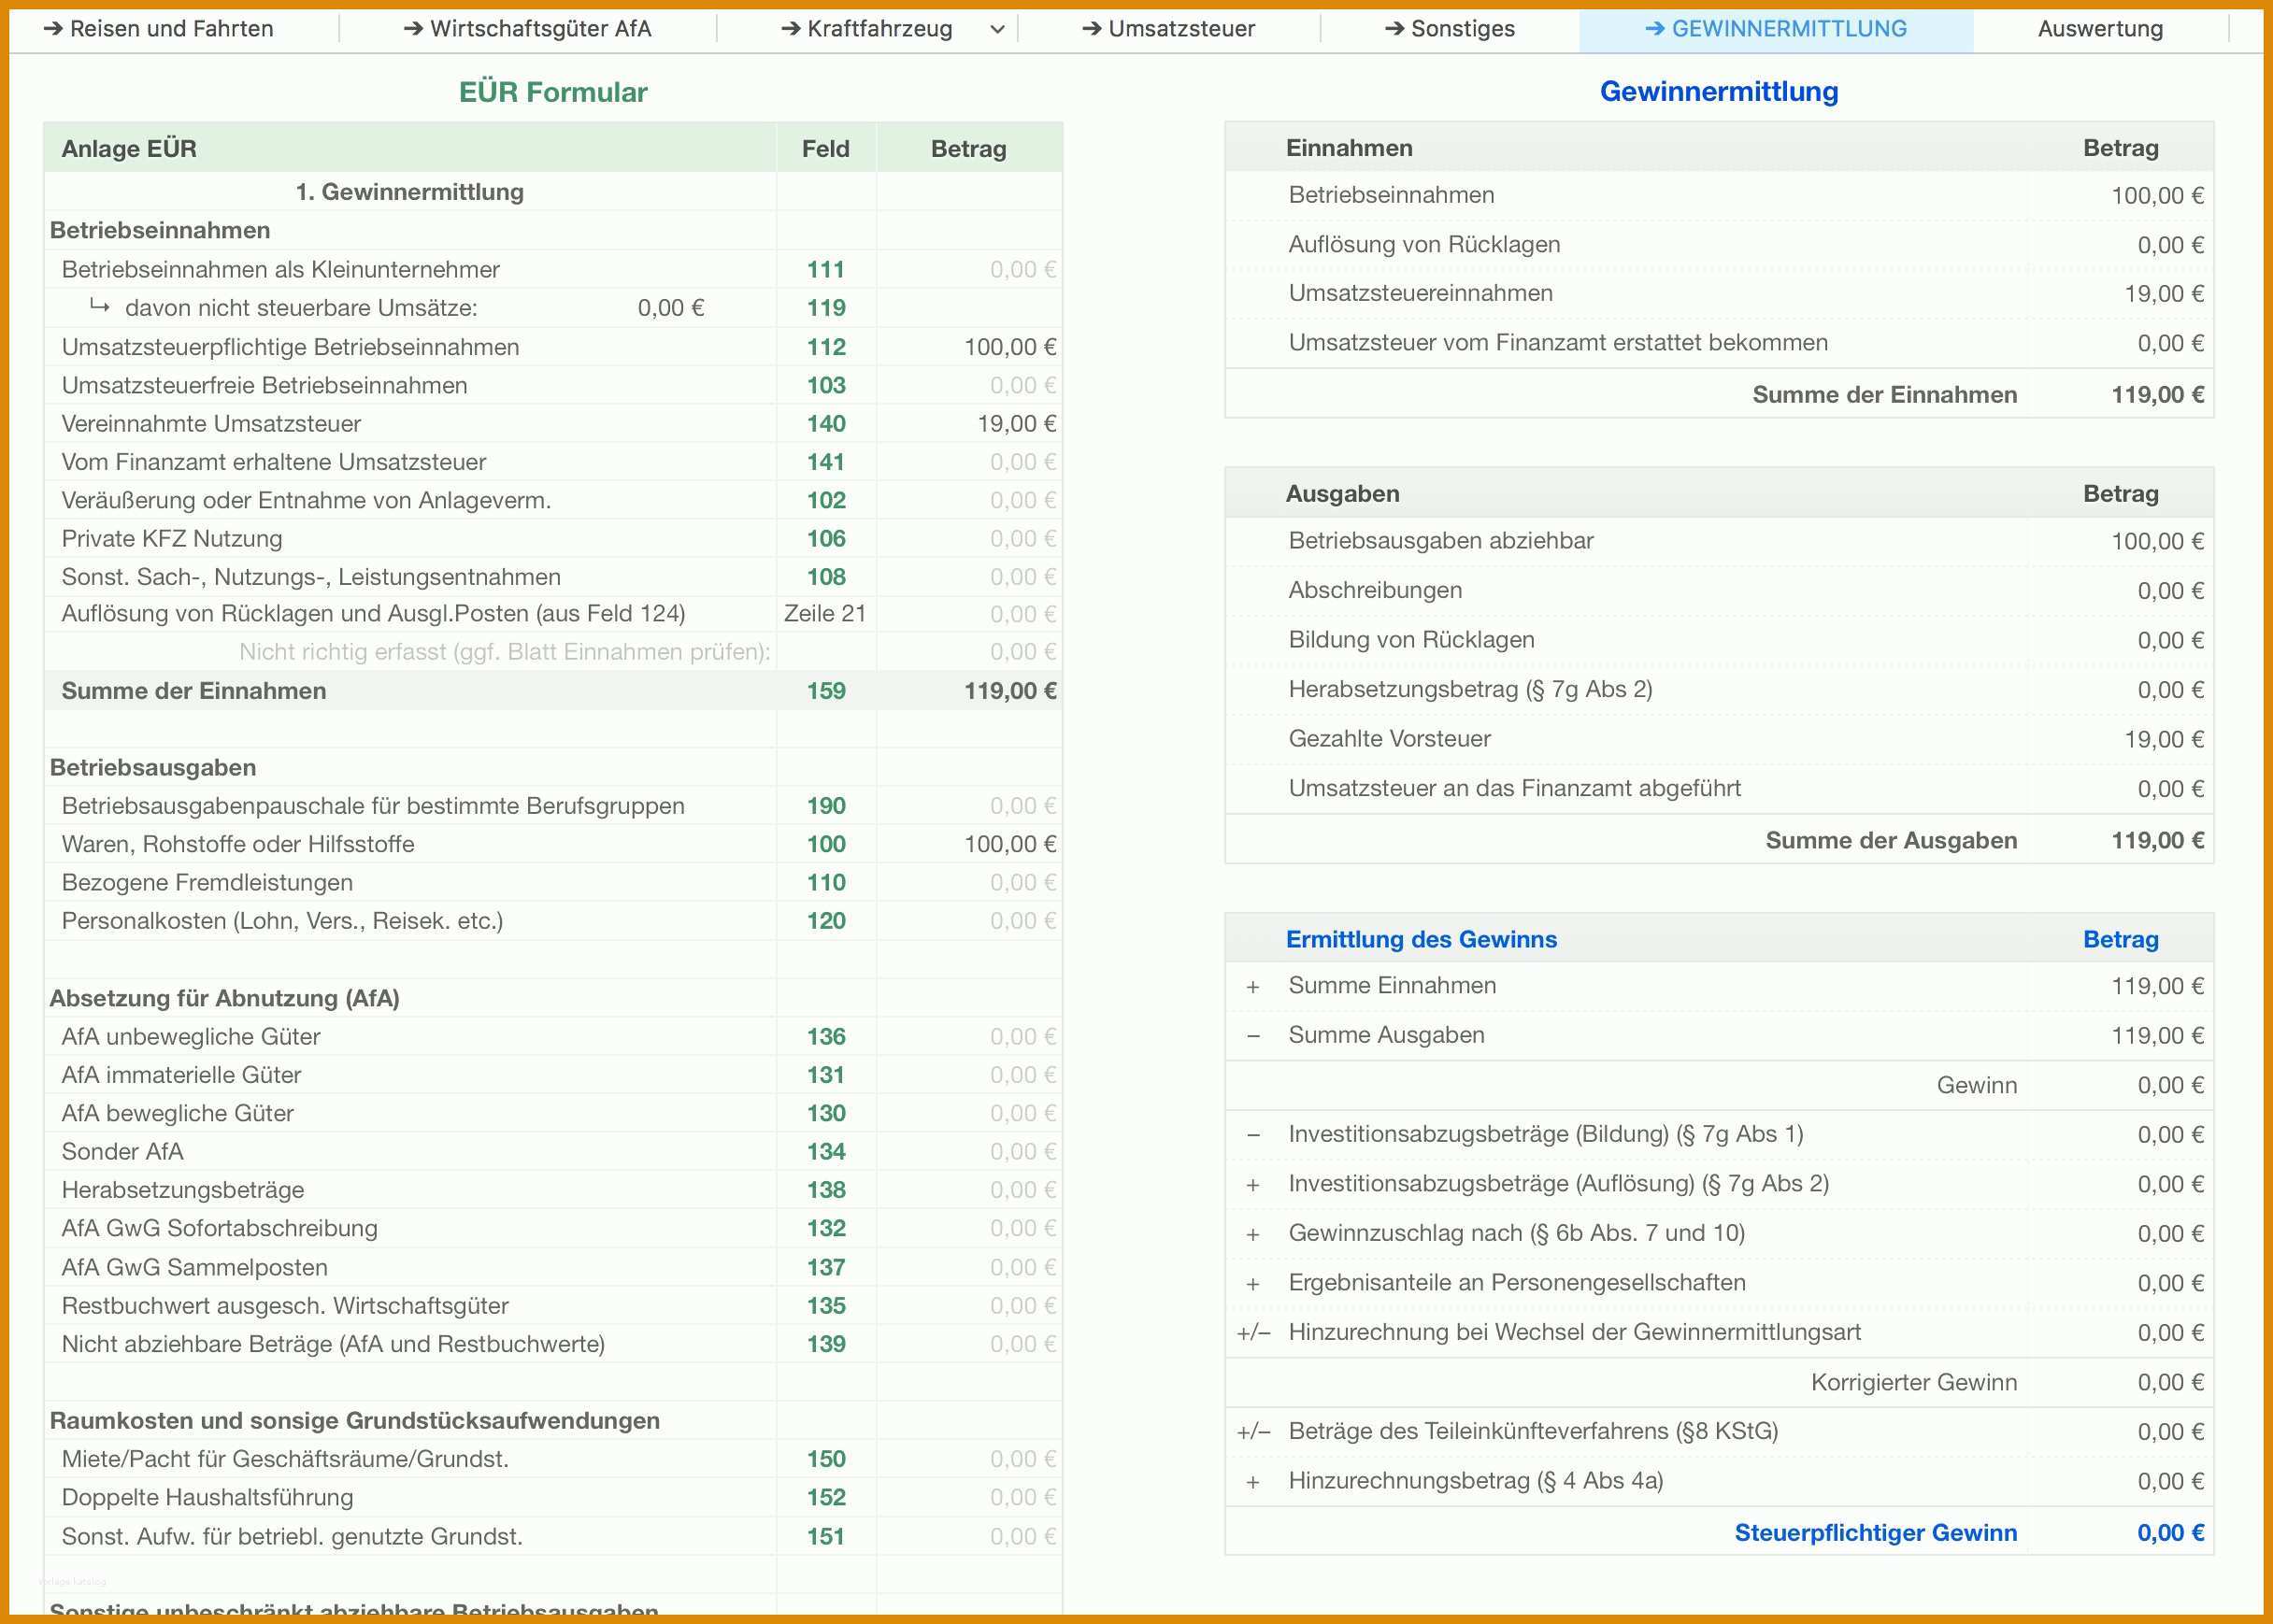
Task: Click Hinzurechnung bei Wechsel der Gewinnermittlungsart row
Action: point(1719,1333)
